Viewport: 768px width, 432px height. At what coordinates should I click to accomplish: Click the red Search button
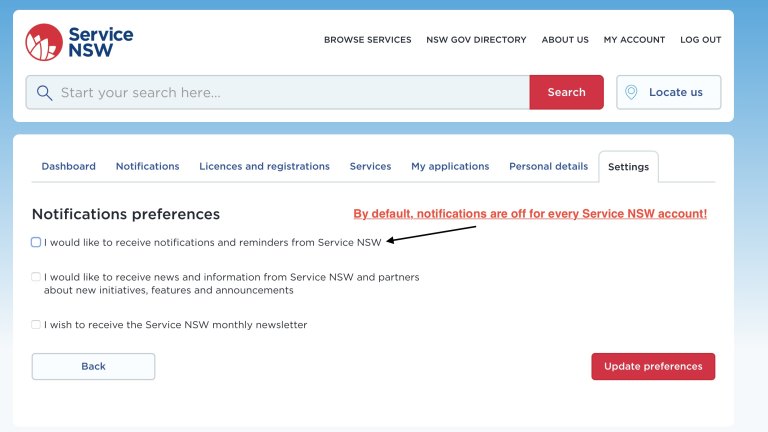566,92
